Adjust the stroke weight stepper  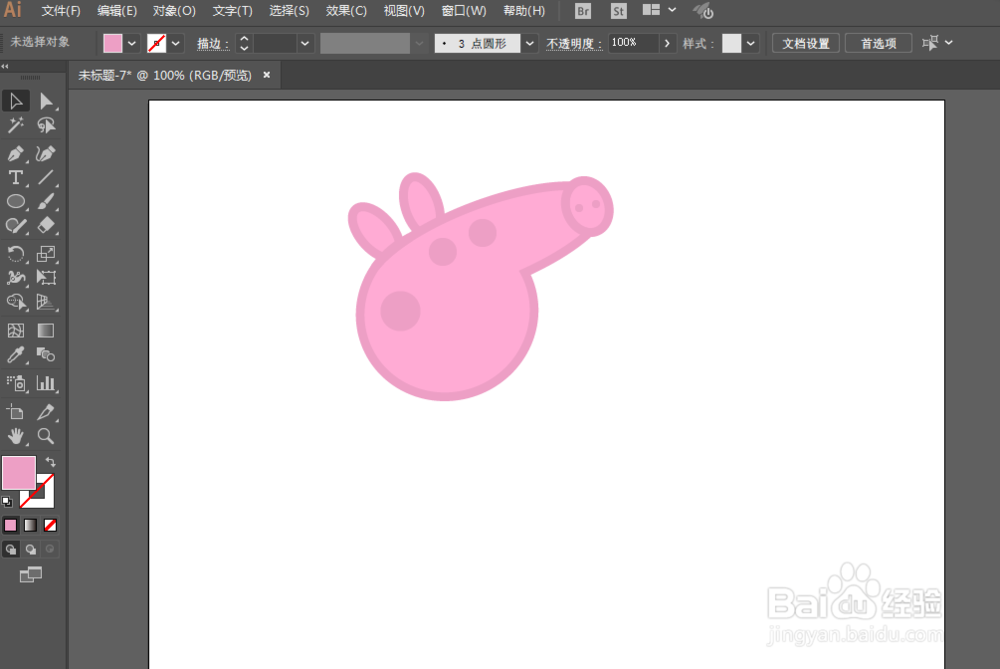244,43
